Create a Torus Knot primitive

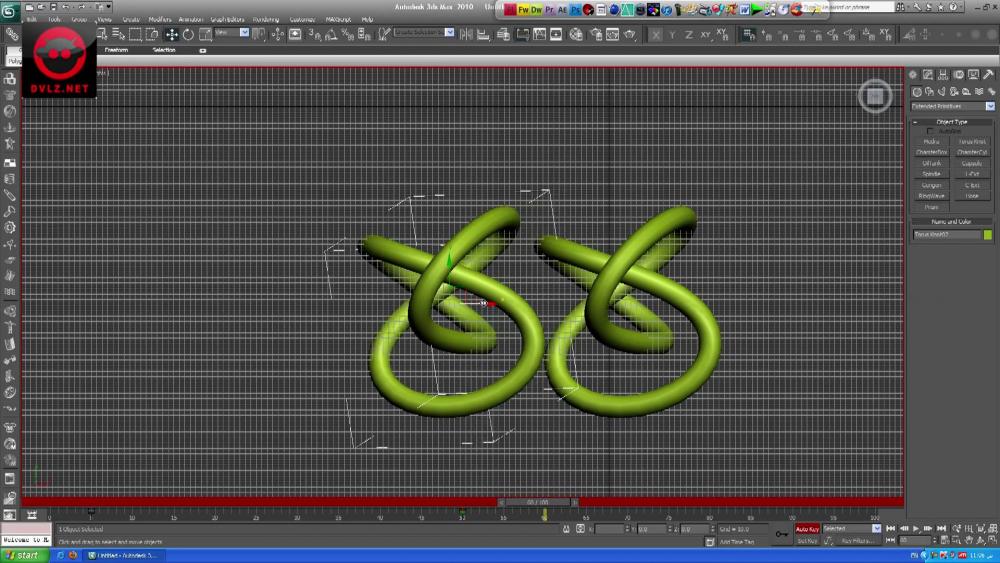pyautogui.click(x=971, y=141)
